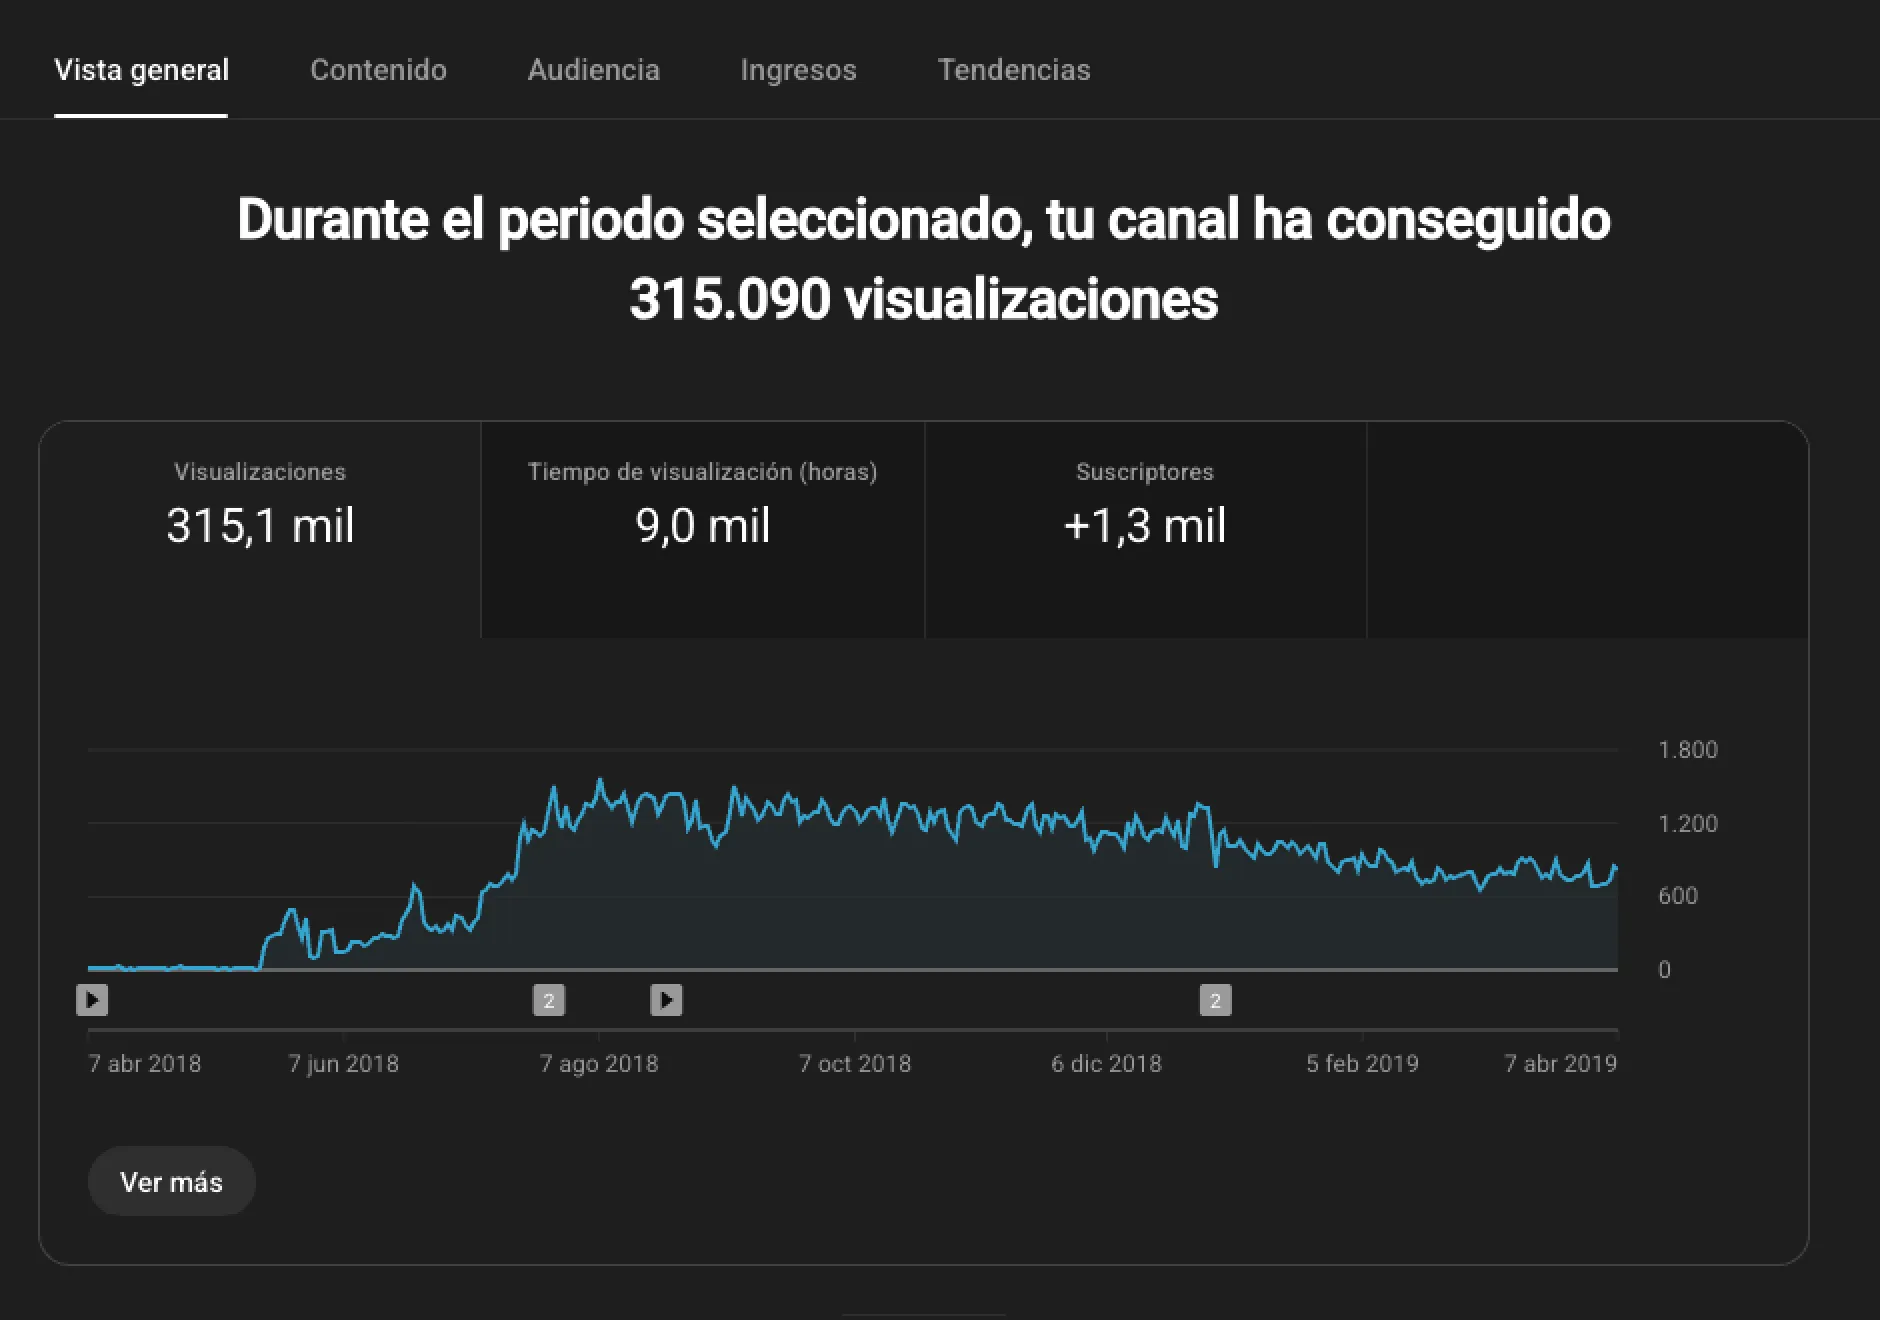Select the Visualizaciones metric card
1880x1320 pixels.
(x=260, y=509)
